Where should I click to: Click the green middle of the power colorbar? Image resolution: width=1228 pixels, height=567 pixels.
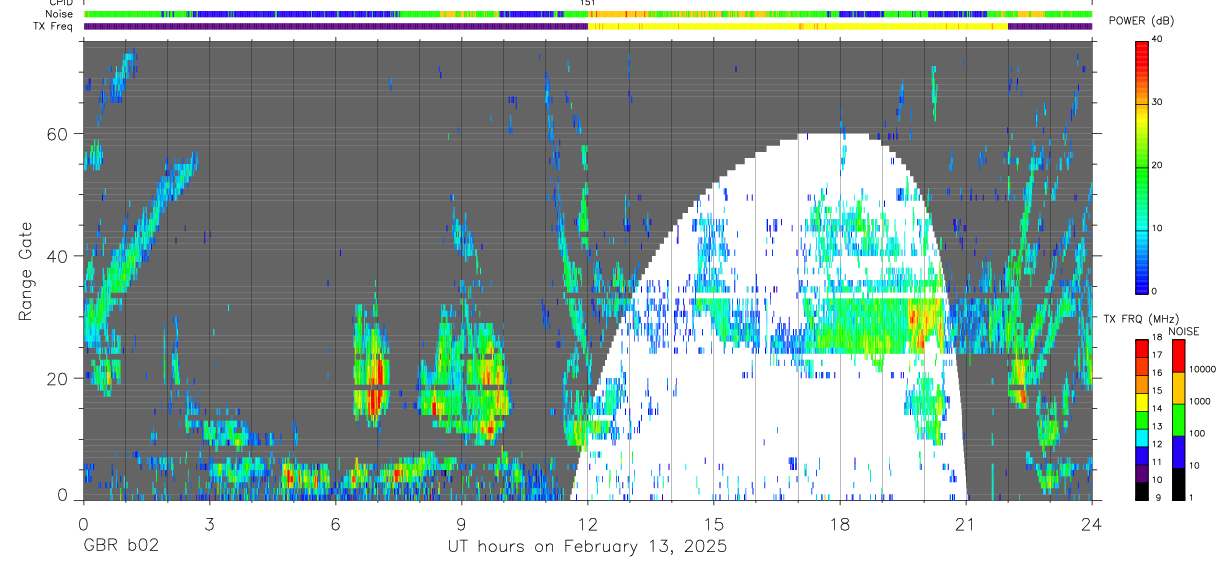tap(1142, 170)
